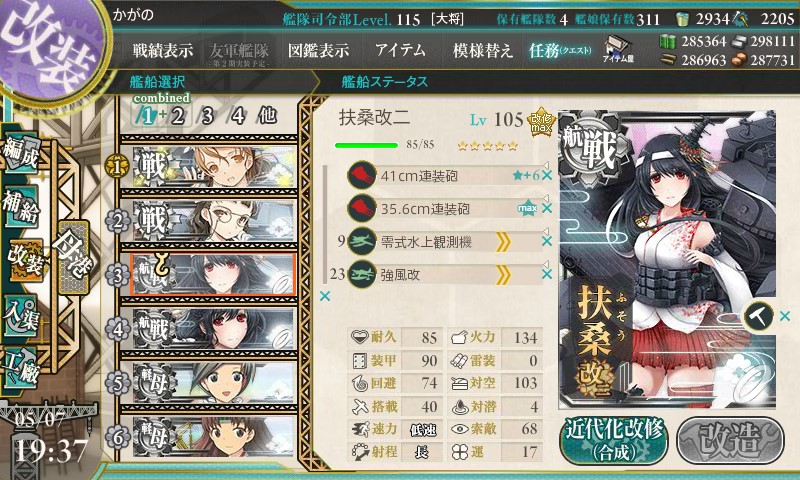Open the 補給 resupply sidebar icon
This screenshot has height=480, width=800.
click(x=22, y=207)
